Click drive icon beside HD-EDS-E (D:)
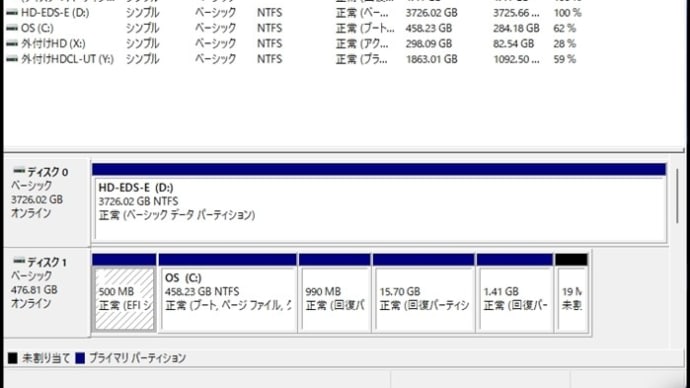Image resolution: width=690 pixels, height=388 pixels. [12, 13]
